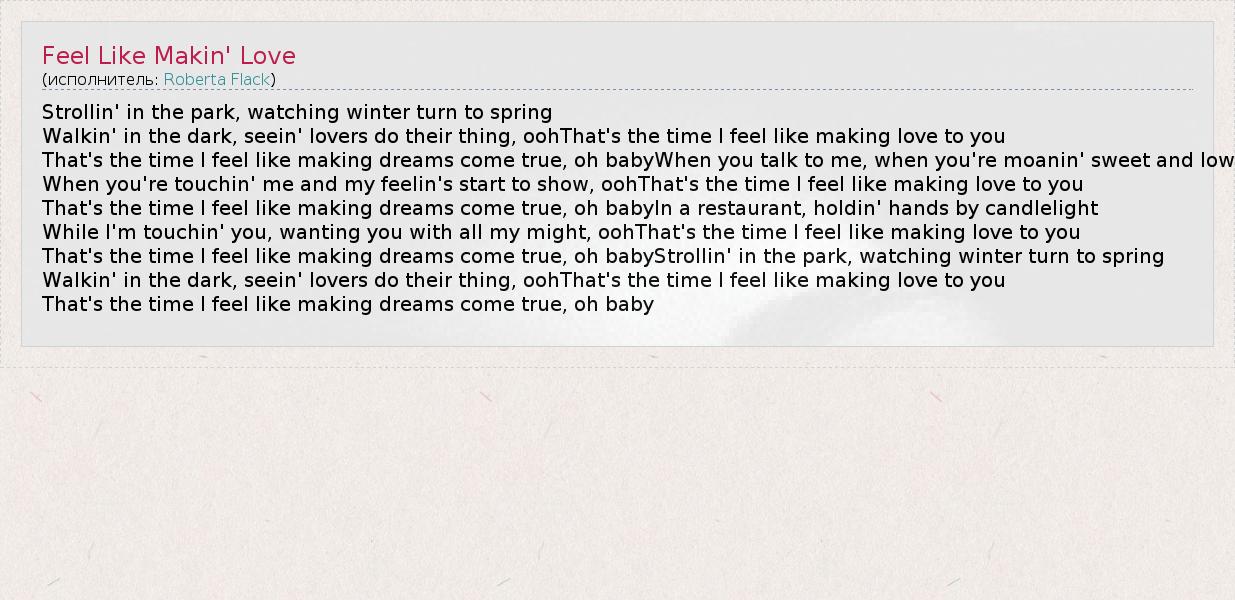Click the phrase babyStrollin' in the park

[728, 256]
